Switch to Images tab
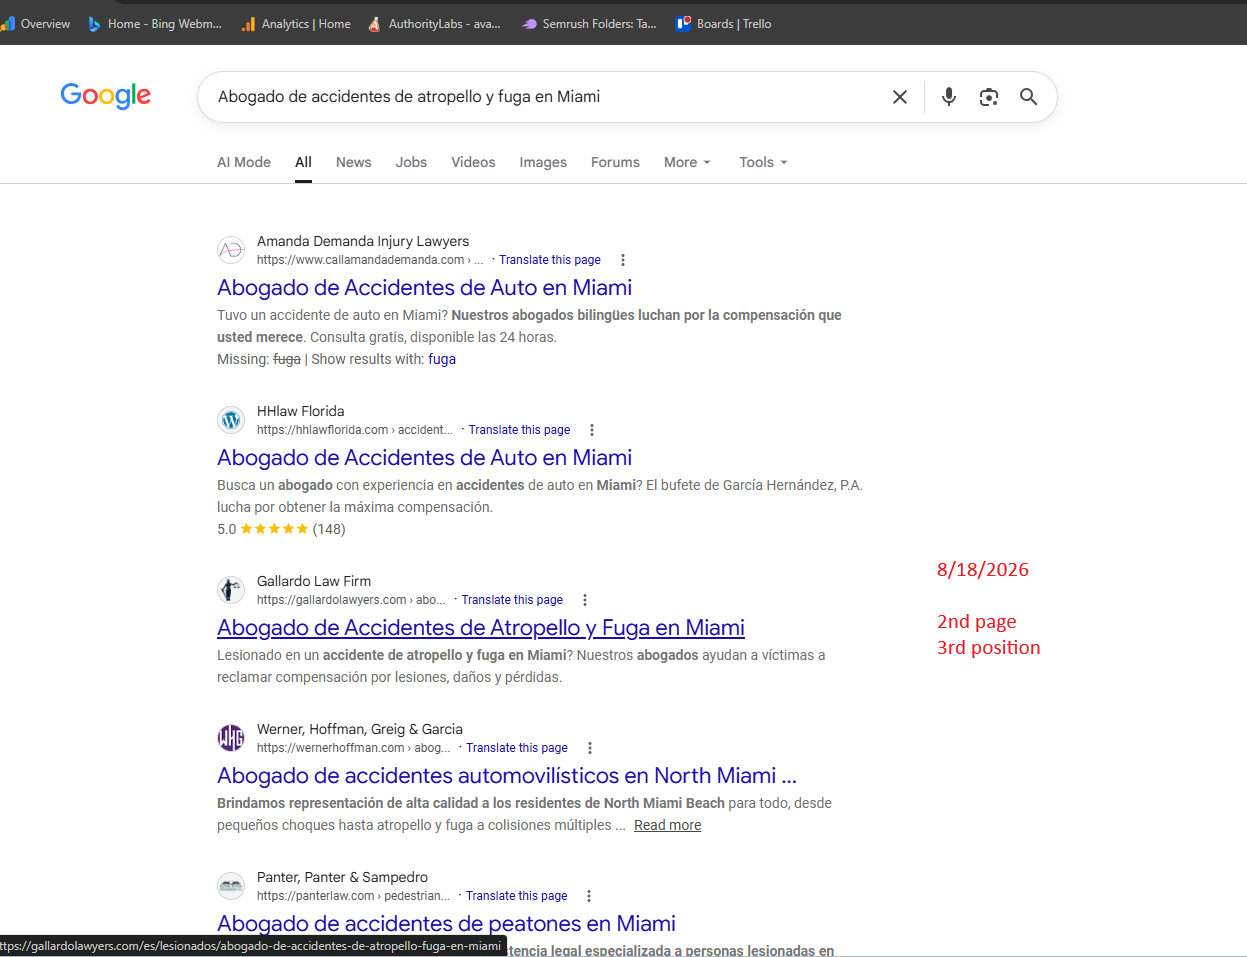1247x957 pixels. pos(543,162)
